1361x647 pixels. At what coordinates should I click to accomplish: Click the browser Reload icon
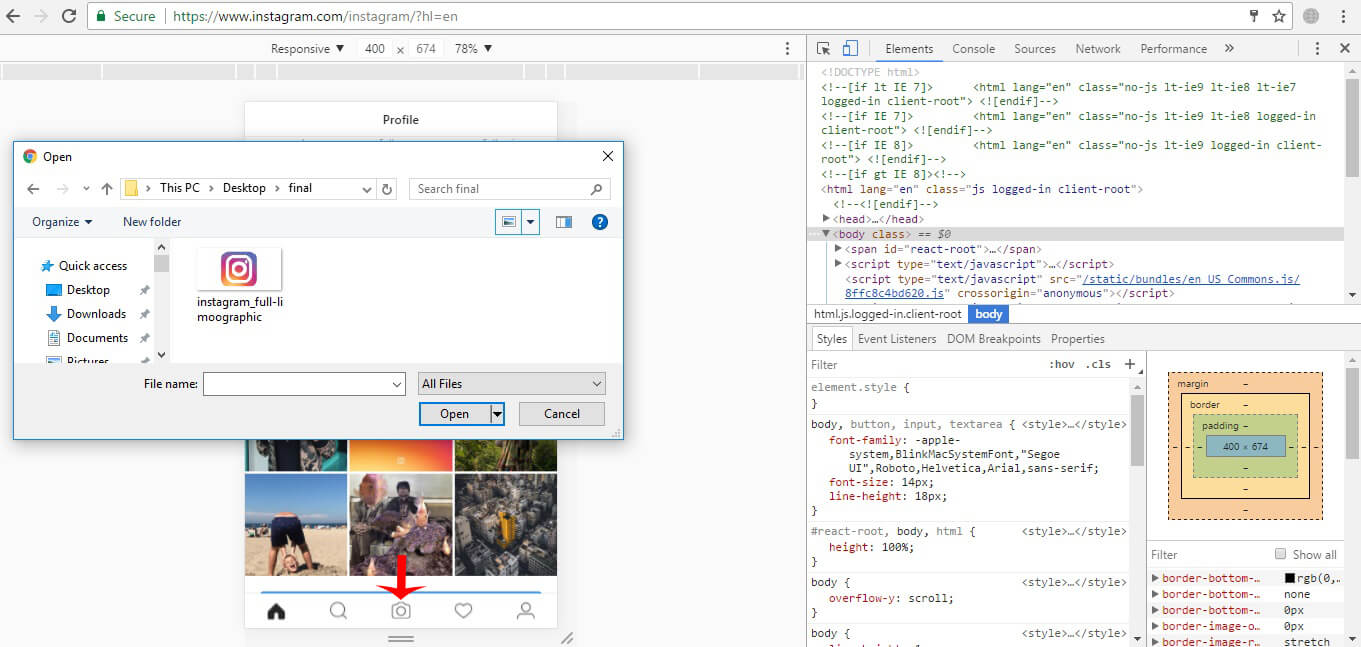pos(69,16)
